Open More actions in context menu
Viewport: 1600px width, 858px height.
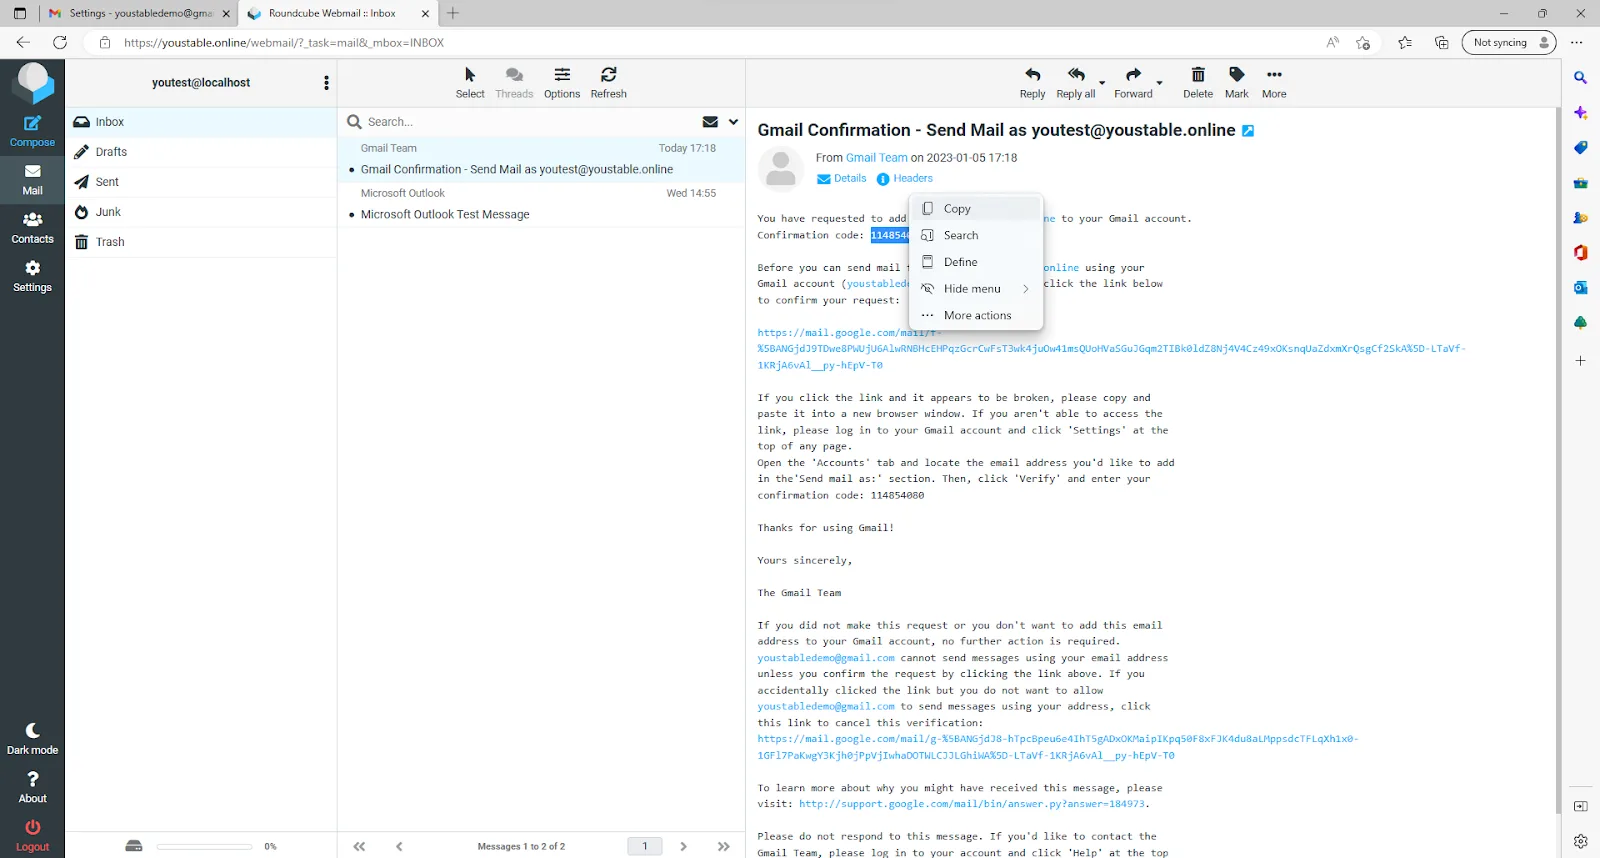[x=976, y=316]
